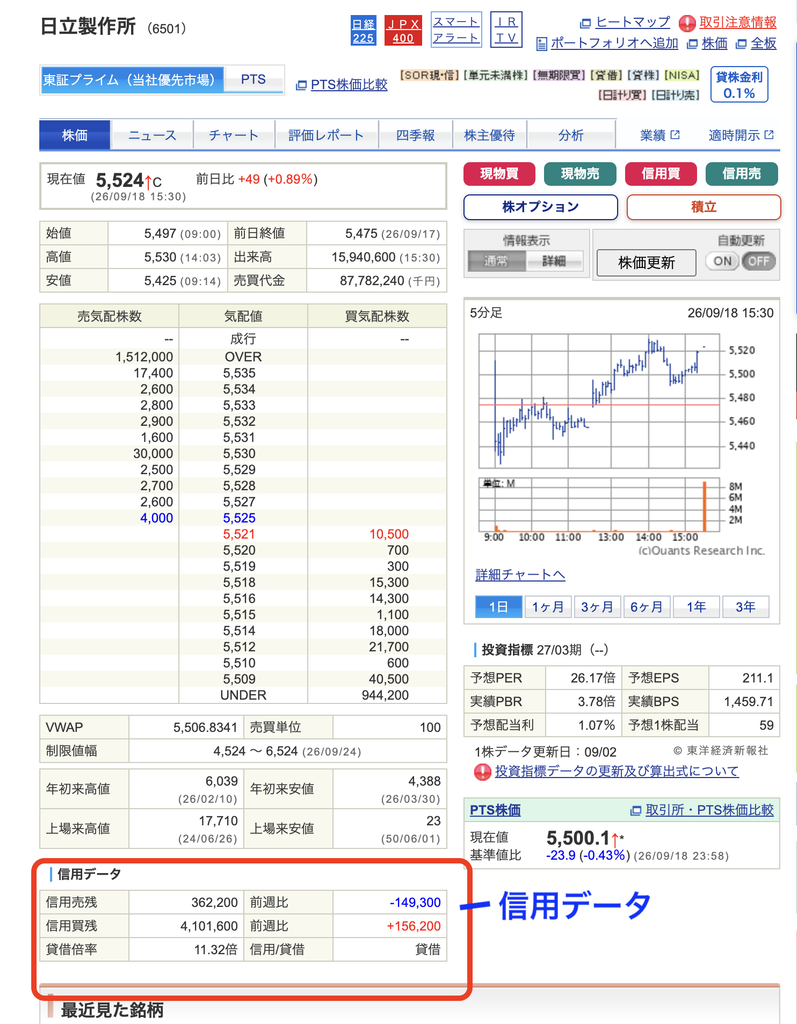The width and height of the screenshot is (797, 1024).
Task: Open the 適時開示 external link
Action: click(x=741, y=135)
